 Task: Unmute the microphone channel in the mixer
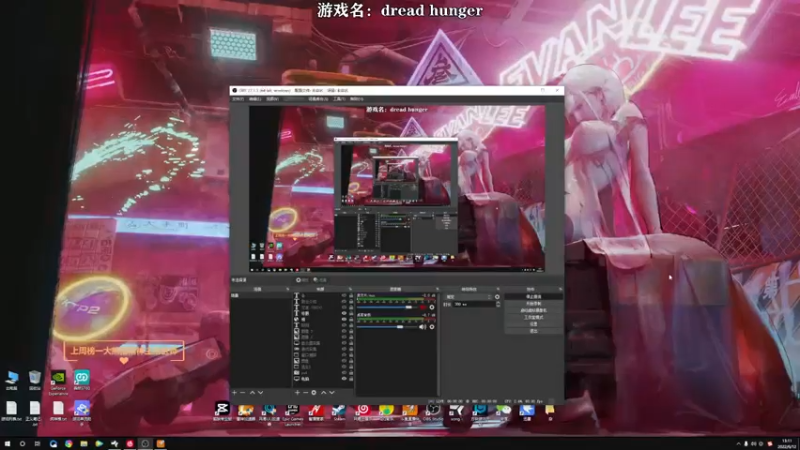click(x=422, y=307)
